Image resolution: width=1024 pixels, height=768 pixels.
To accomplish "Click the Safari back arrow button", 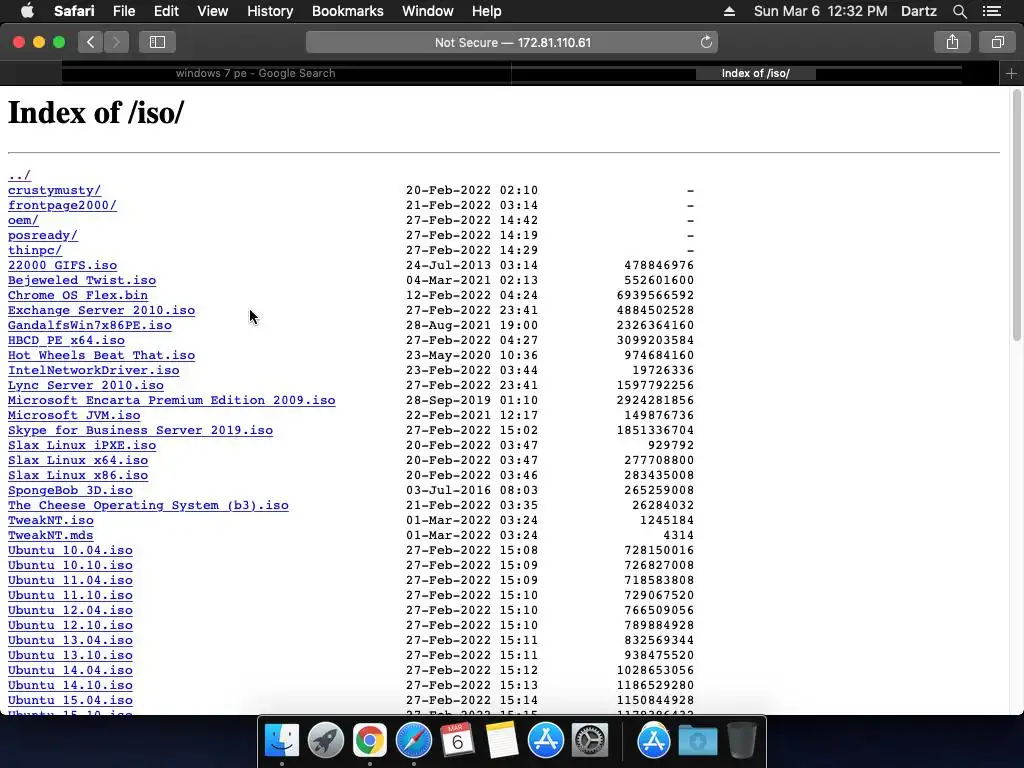I will 91,42.
